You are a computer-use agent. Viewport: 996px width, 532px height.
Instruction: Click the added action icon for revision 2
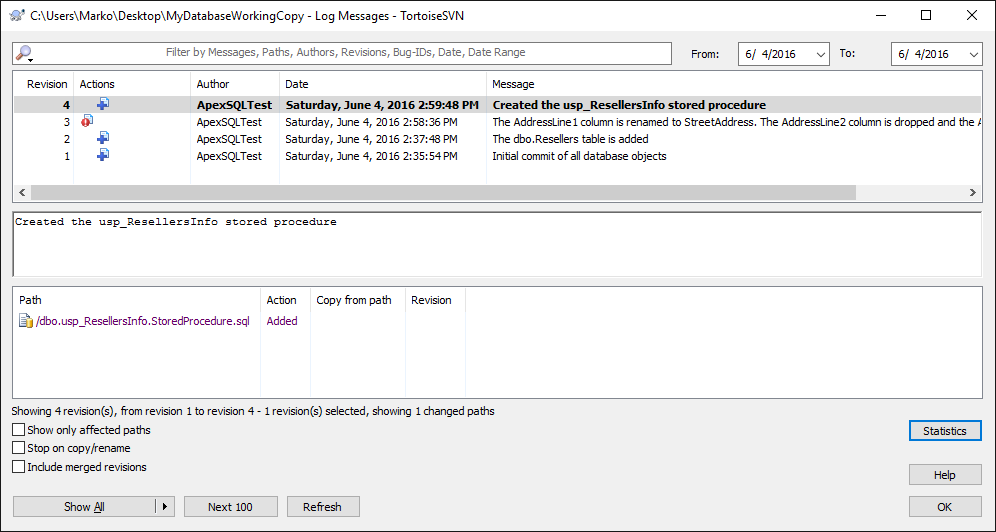point(103,138)
